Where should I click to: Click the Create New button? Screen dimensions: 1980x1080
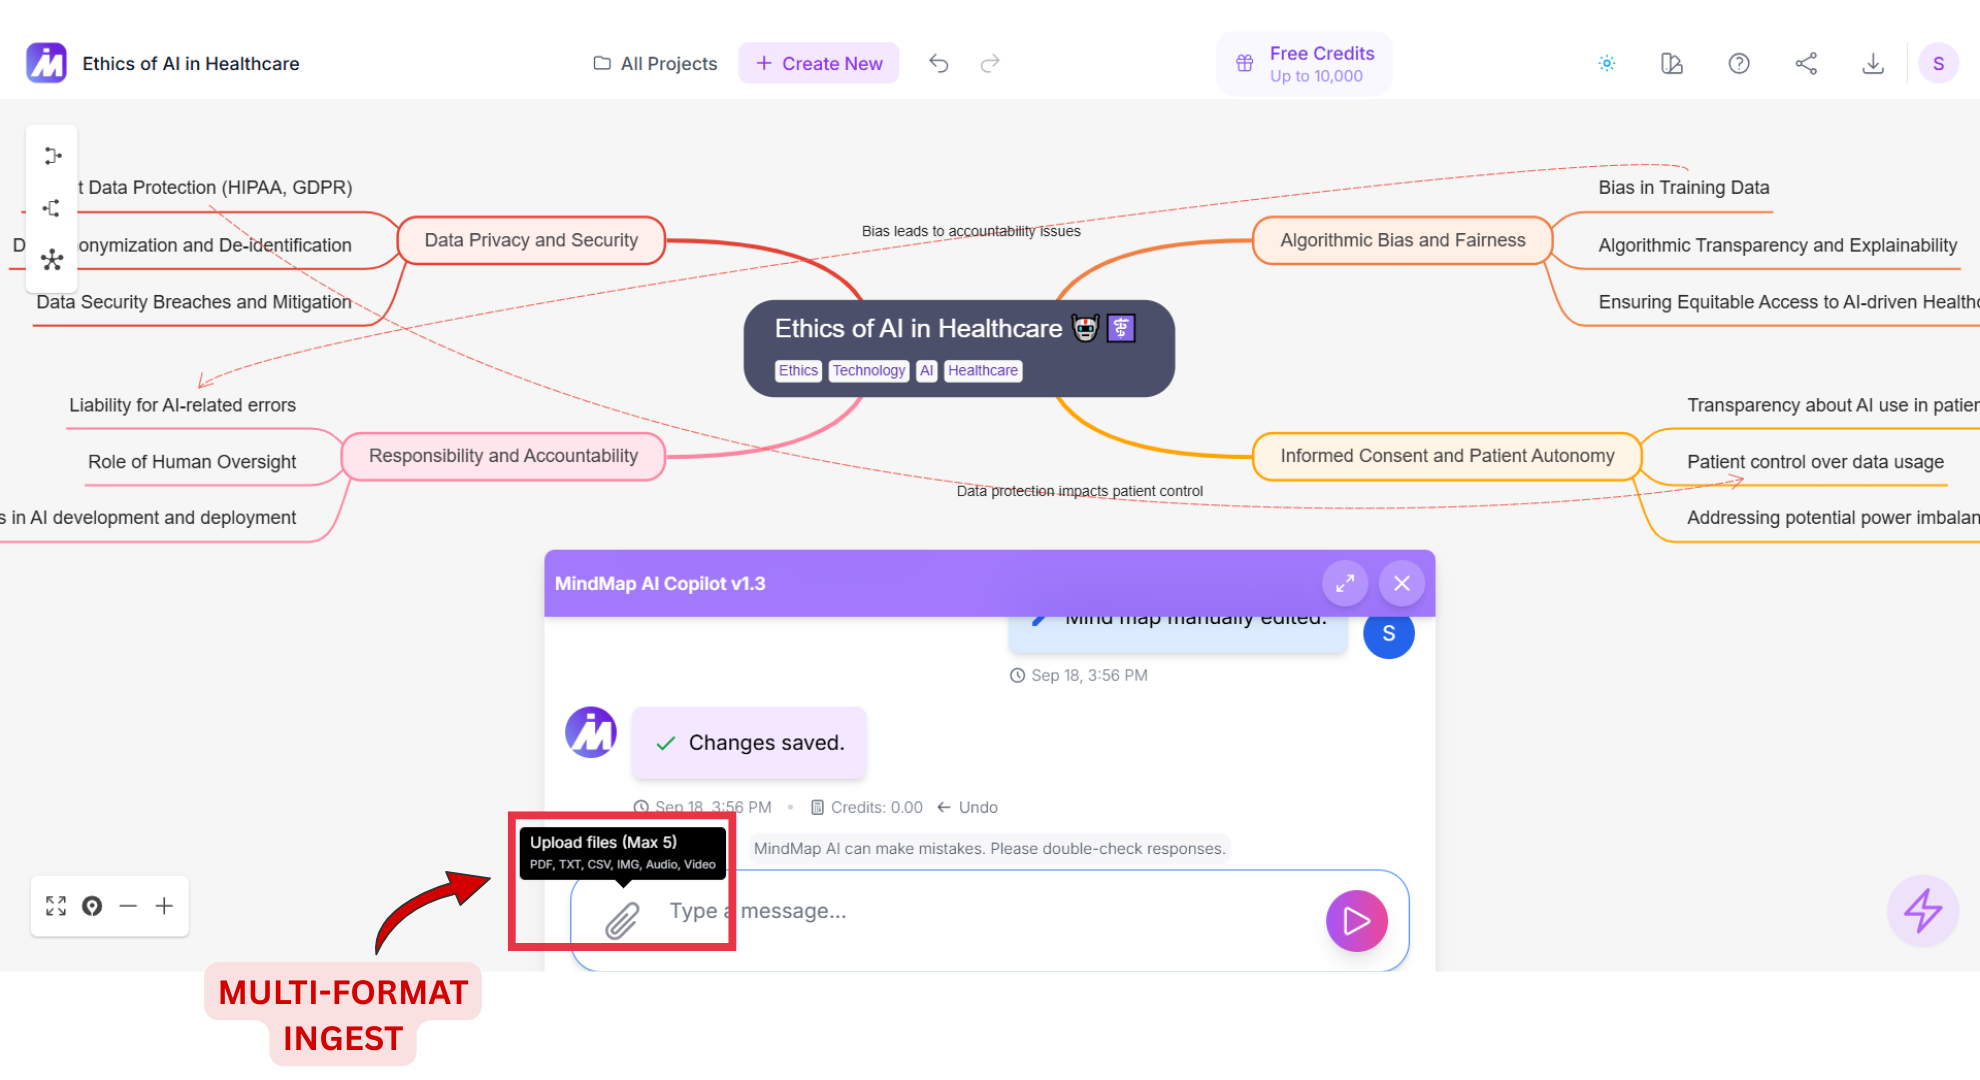[818, 64]
